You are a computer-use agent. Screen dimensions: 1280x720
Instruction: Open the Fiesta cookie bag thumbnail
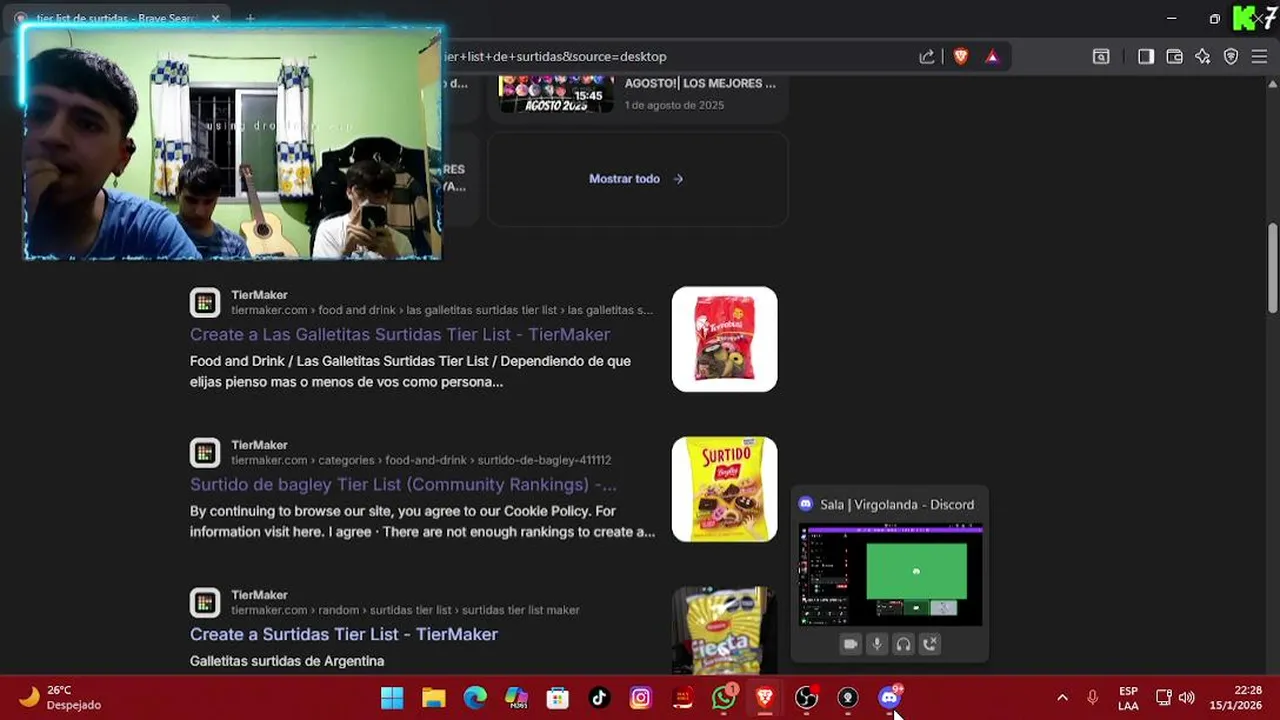point(724,630)
